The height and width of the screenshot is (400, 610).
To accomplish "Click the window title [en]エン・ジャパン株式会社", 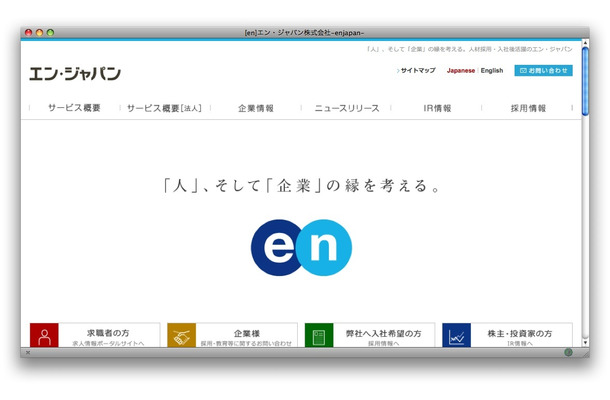I will [x=304, y=33].
